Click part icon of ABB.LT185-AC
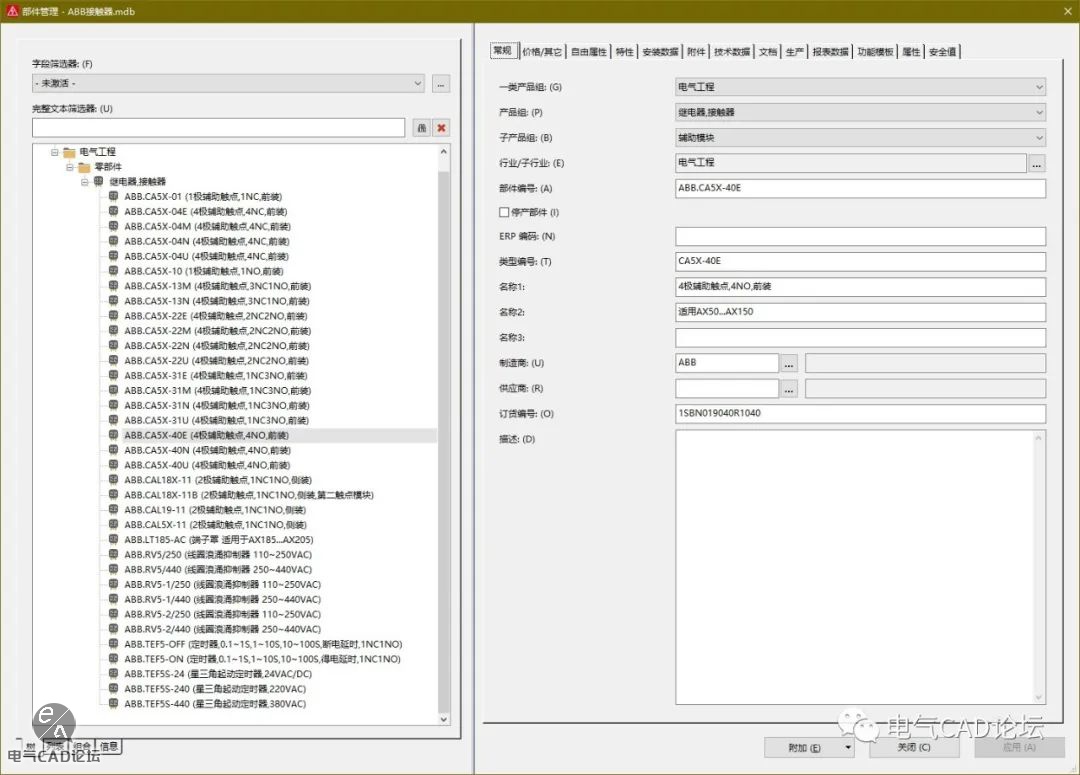 114,539
